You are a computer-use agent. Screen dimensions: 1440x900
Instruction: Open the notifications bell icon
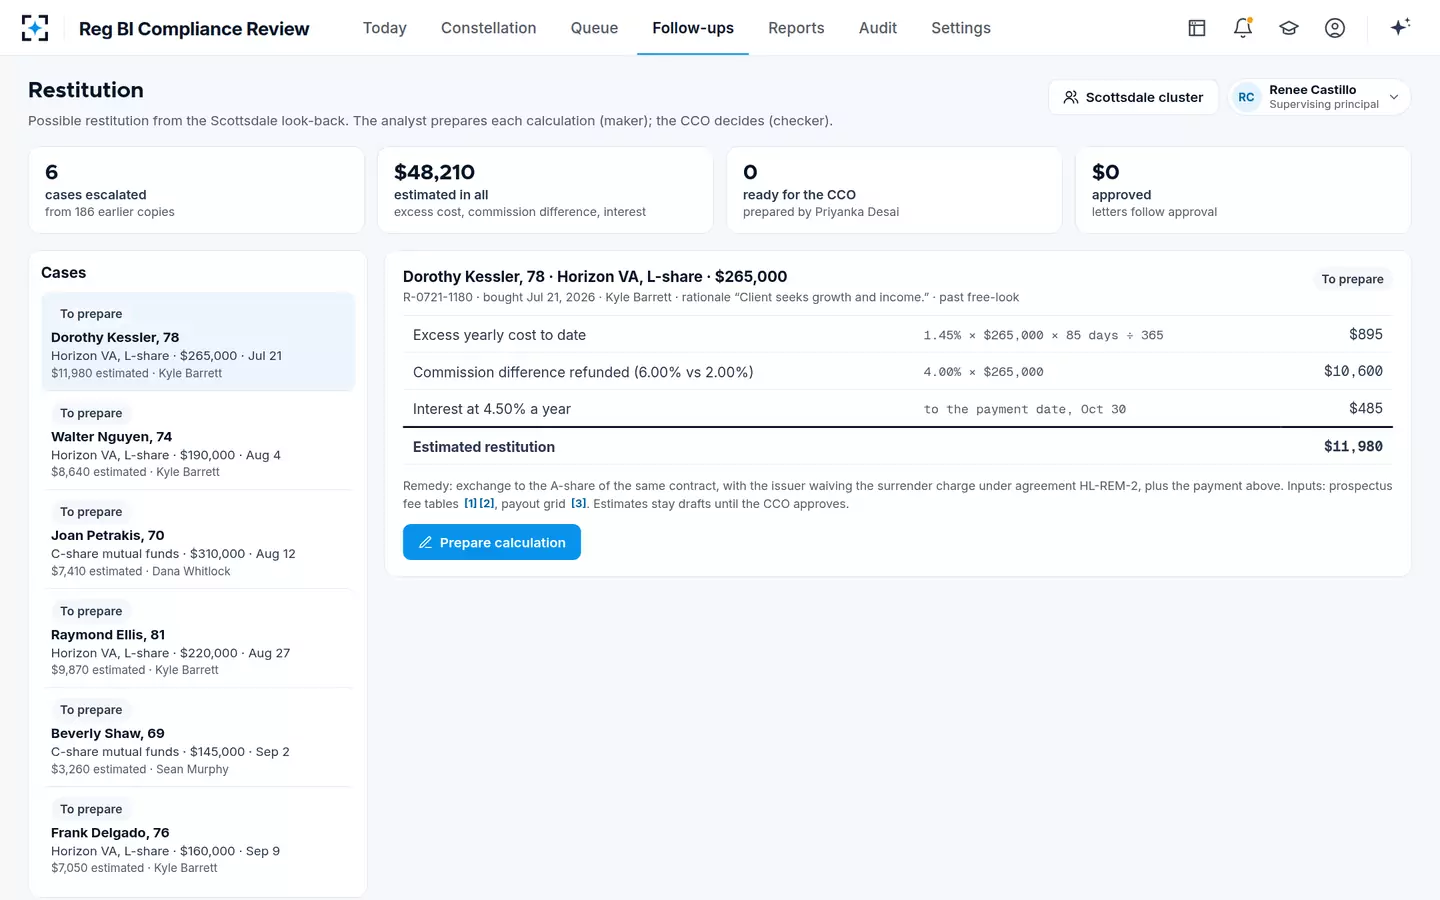(x=1243, y=28)
